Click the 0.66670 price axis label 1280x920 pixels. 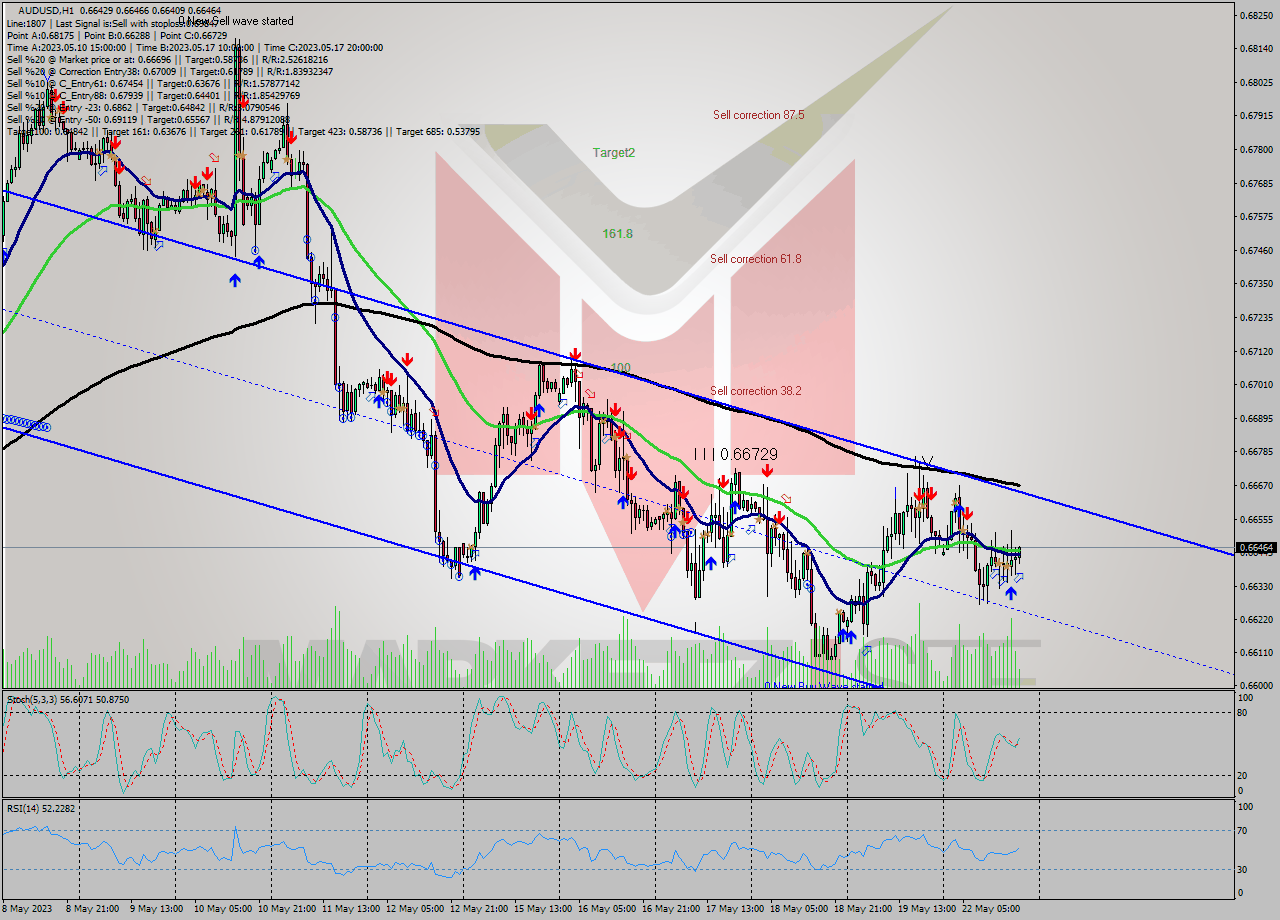pos(1256,485)
